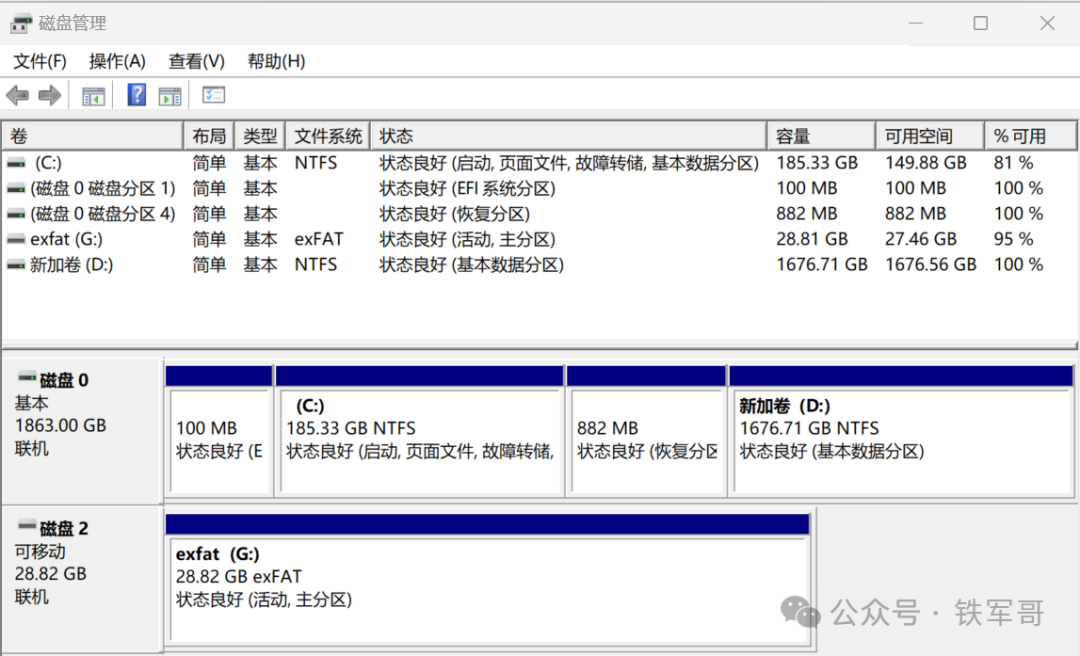Click the 磁盘 0 disk header panel

coord(83,431)
